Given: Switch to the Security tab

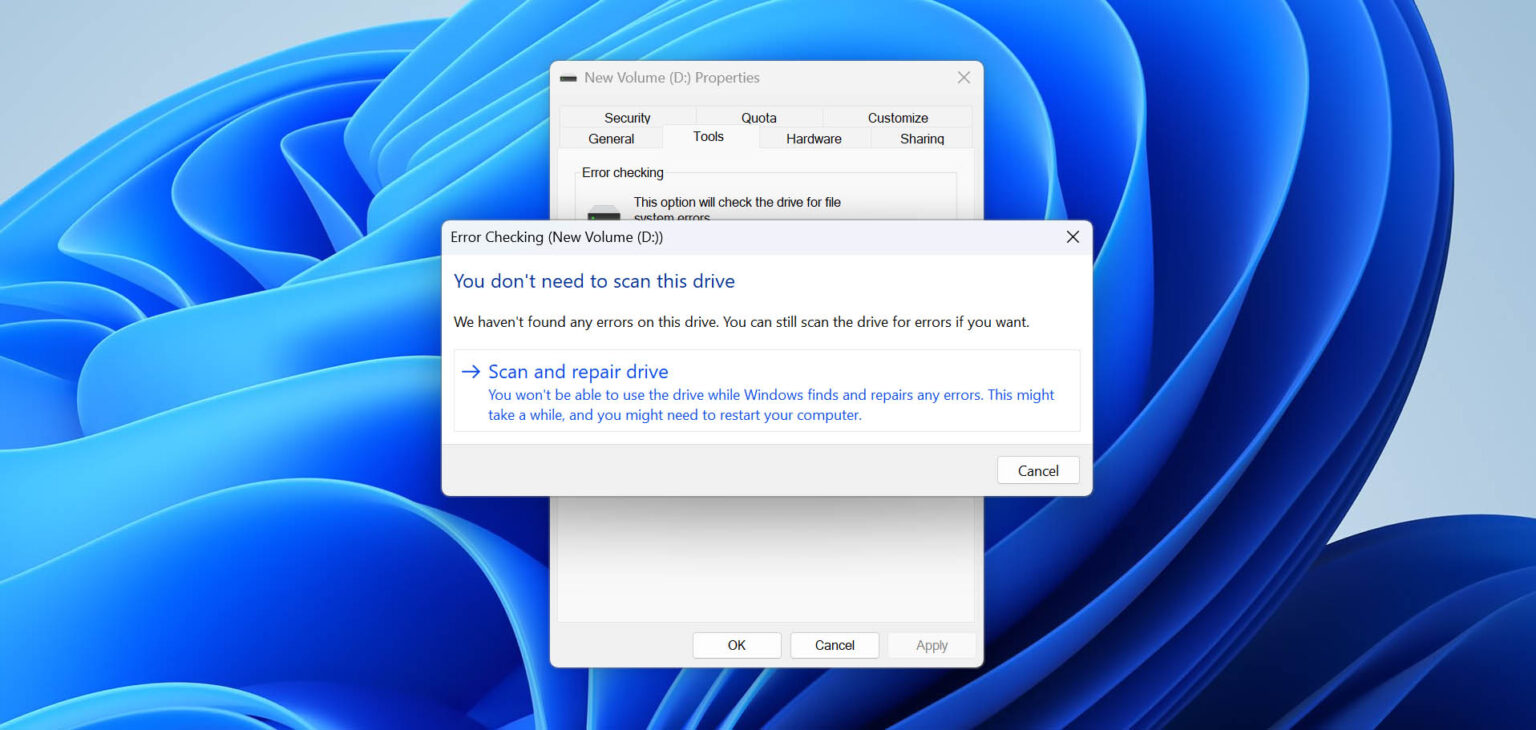Looking at the screenshot, I should click(x=626, y=117).
